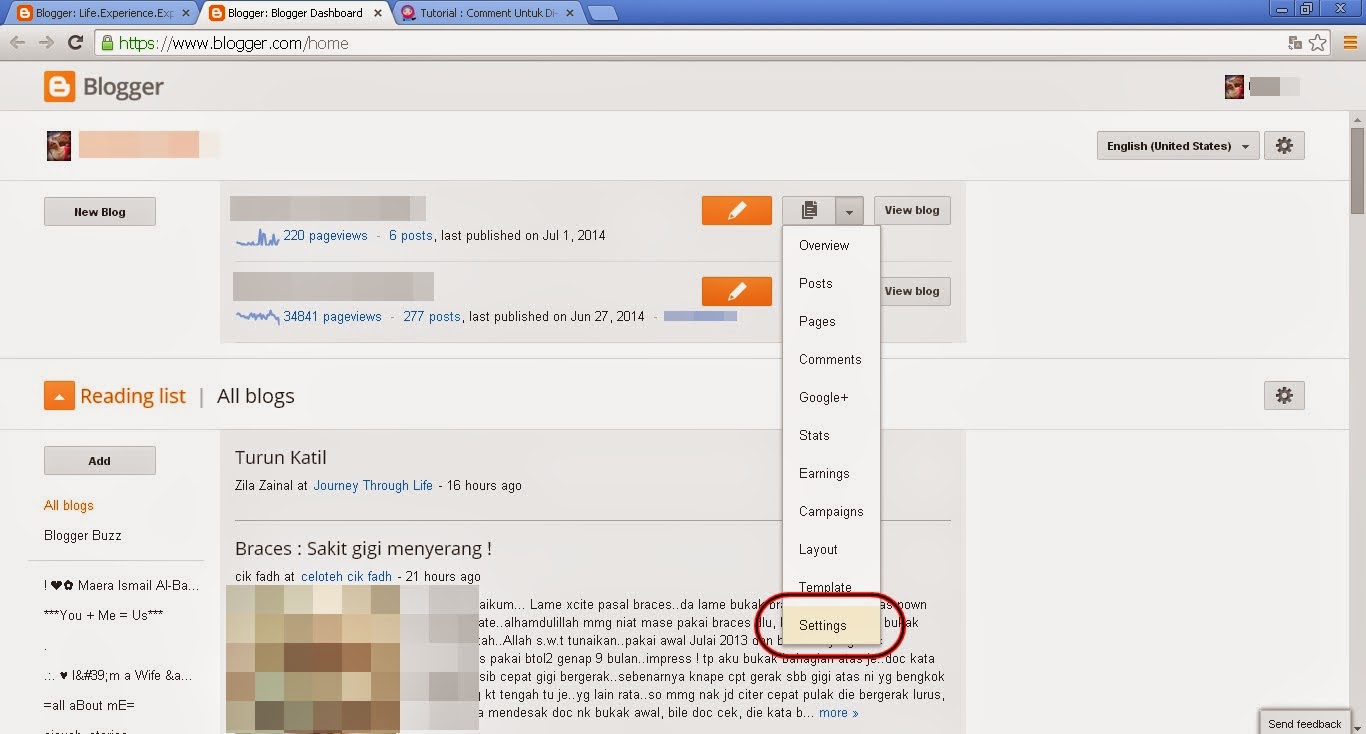Select =all aBout mE= blog
1366x734 pixels.
tap(89, 706)
